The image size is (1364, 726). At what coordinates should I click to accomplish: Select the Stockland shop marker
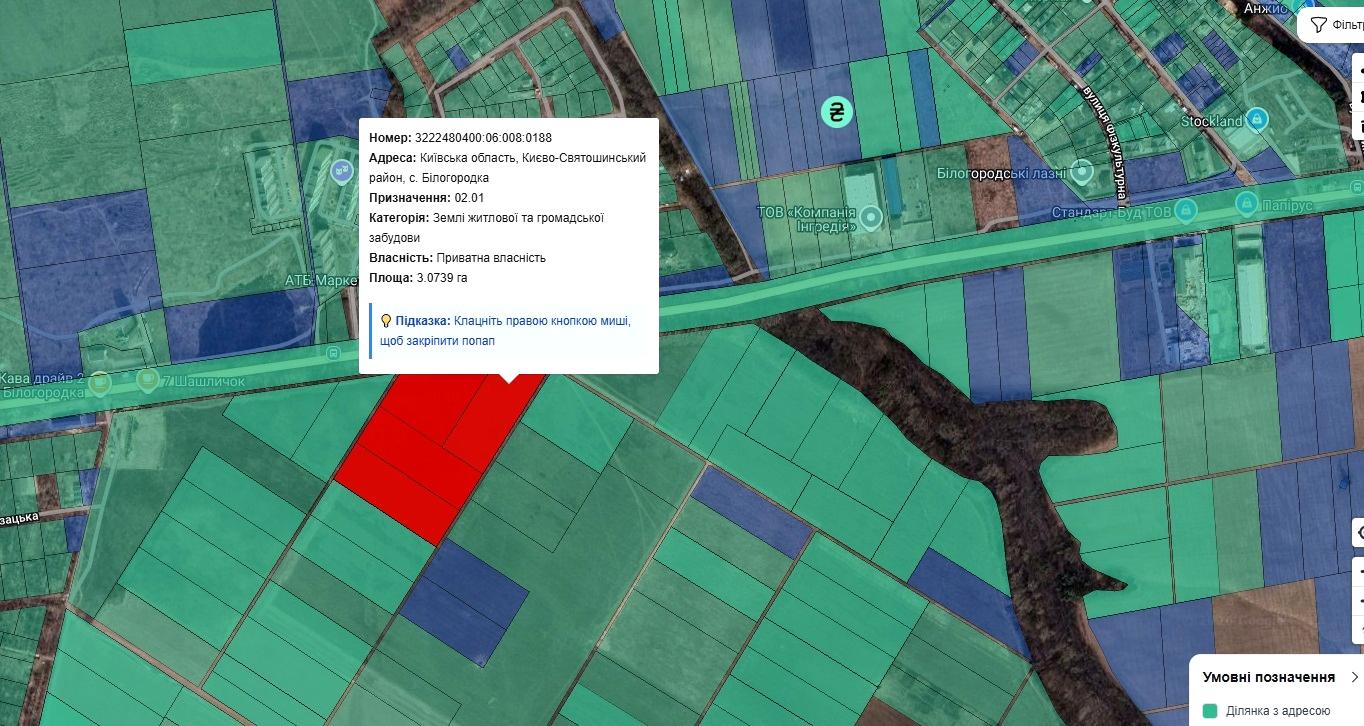1259,121
